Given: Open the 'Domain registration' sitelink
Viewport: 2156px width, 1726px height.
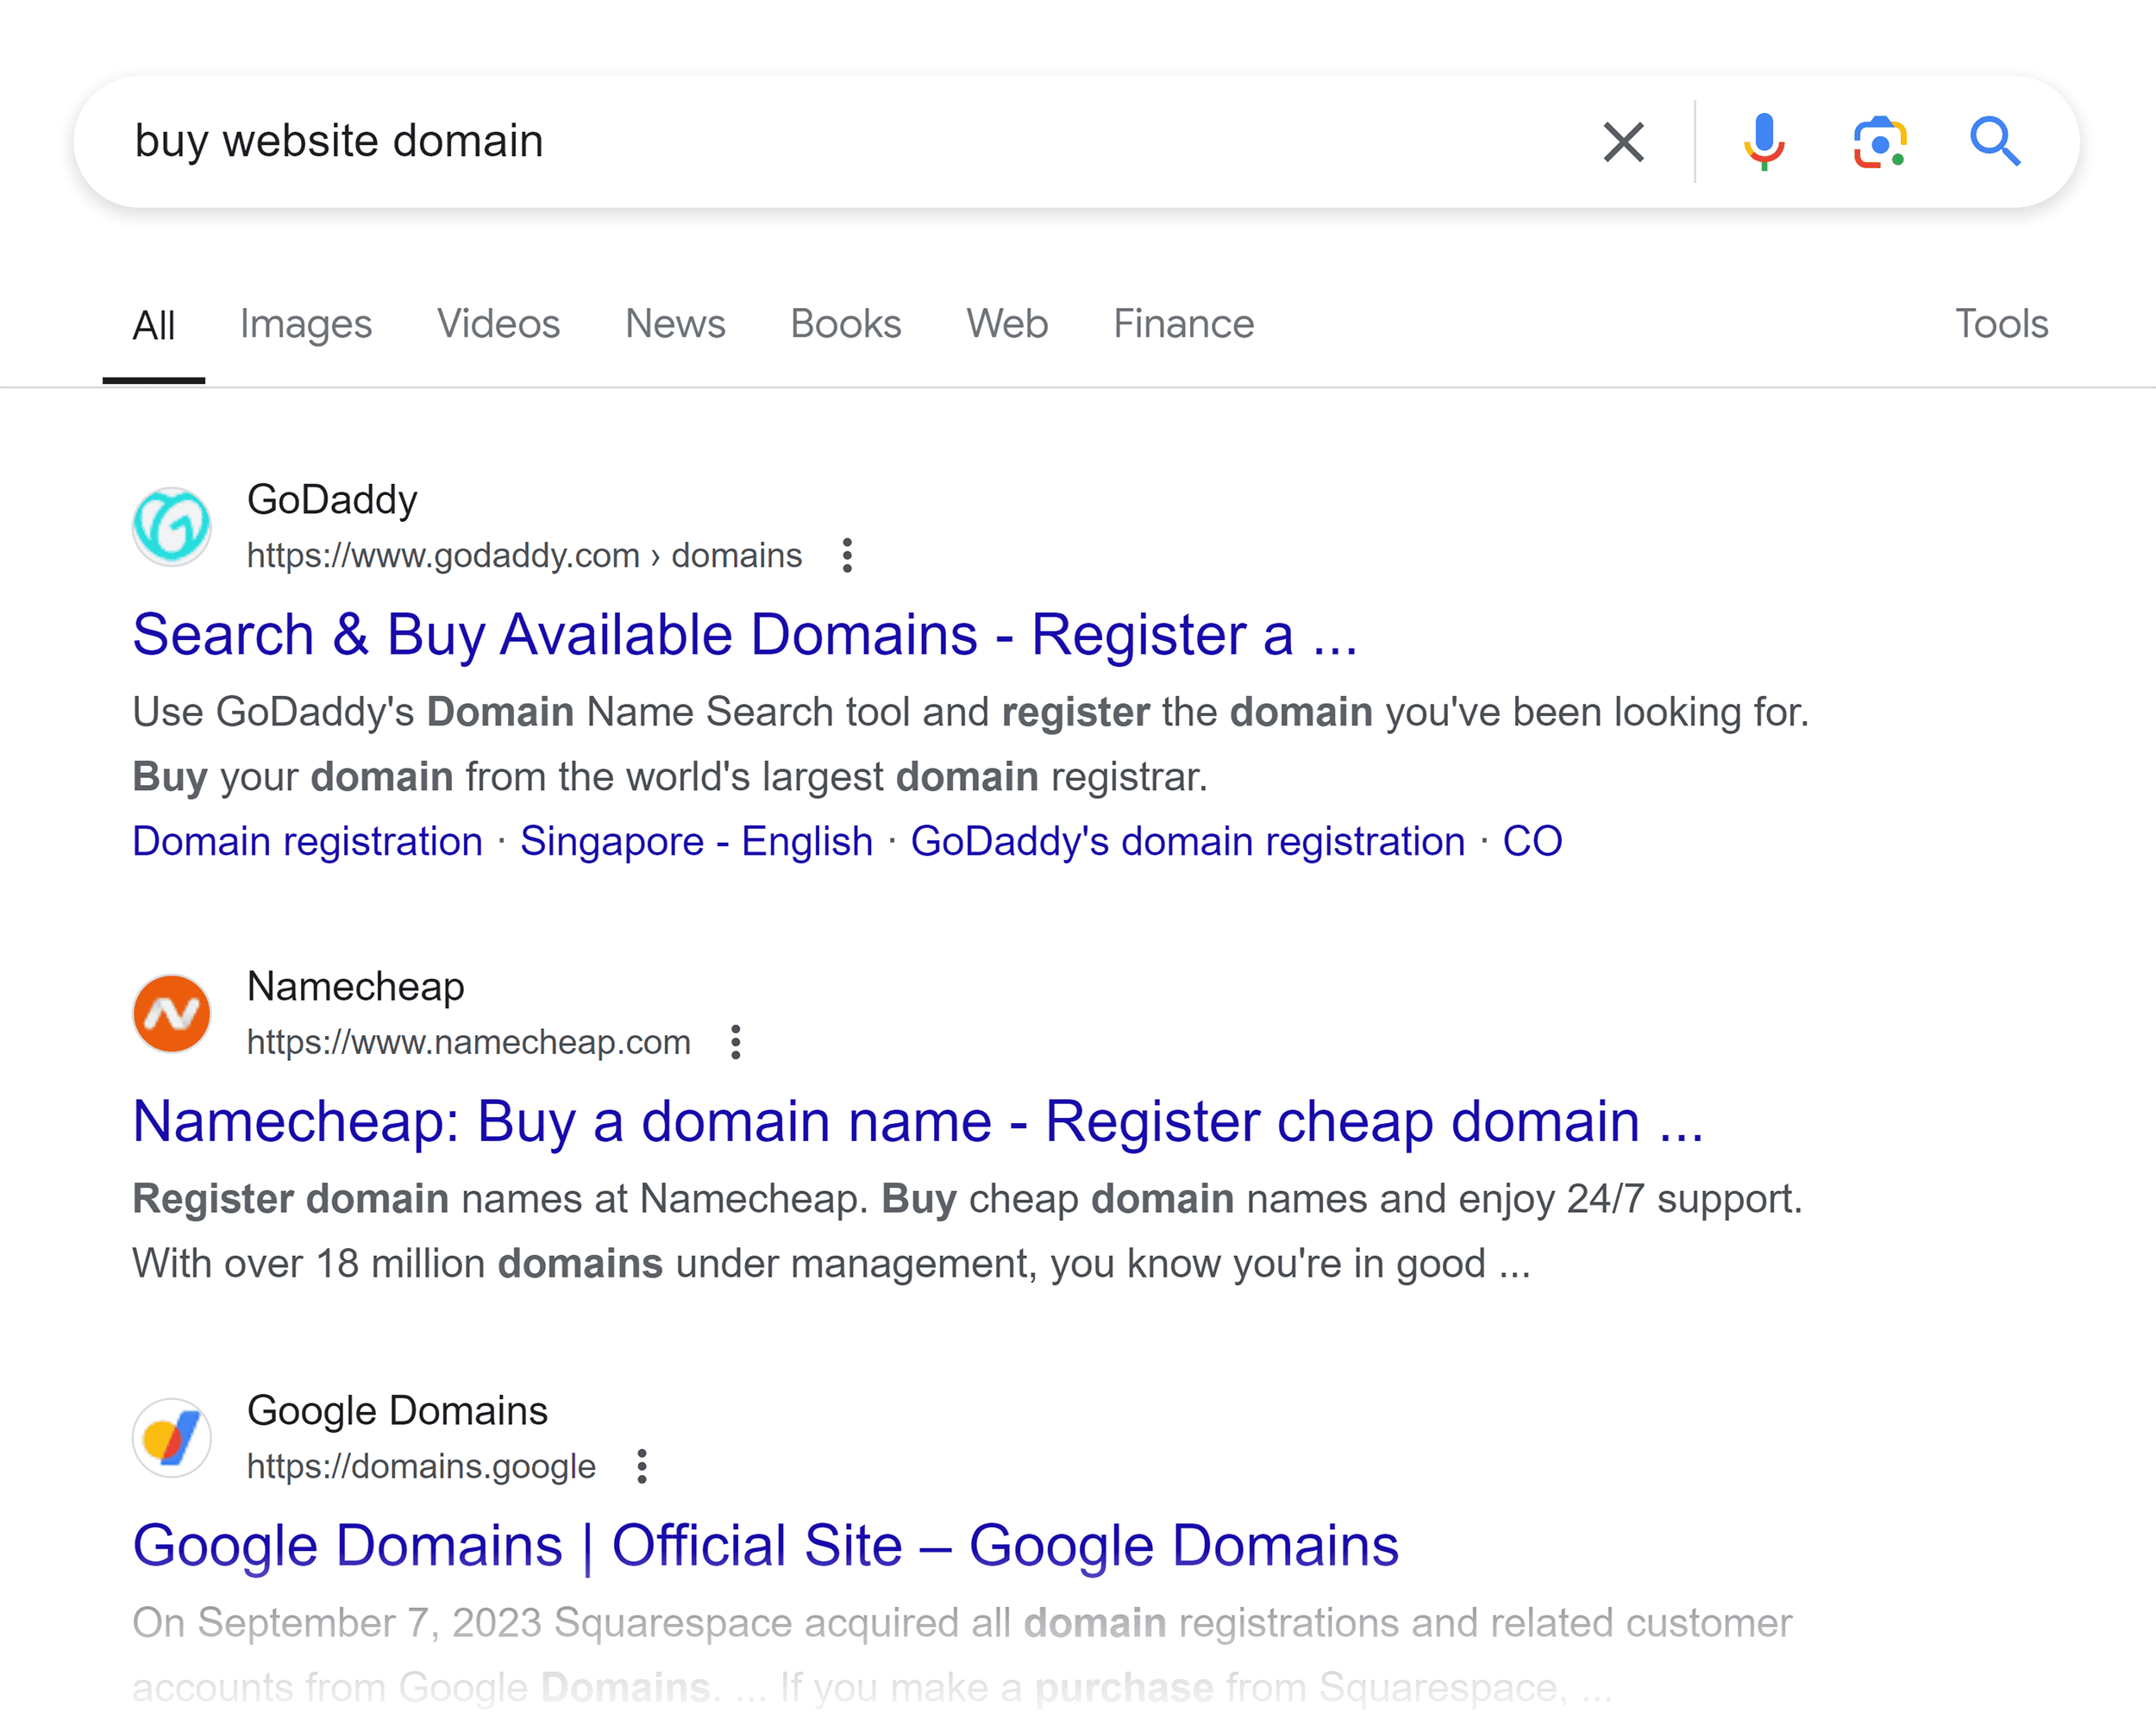Looking at the screenshot, I should point(308,841).
